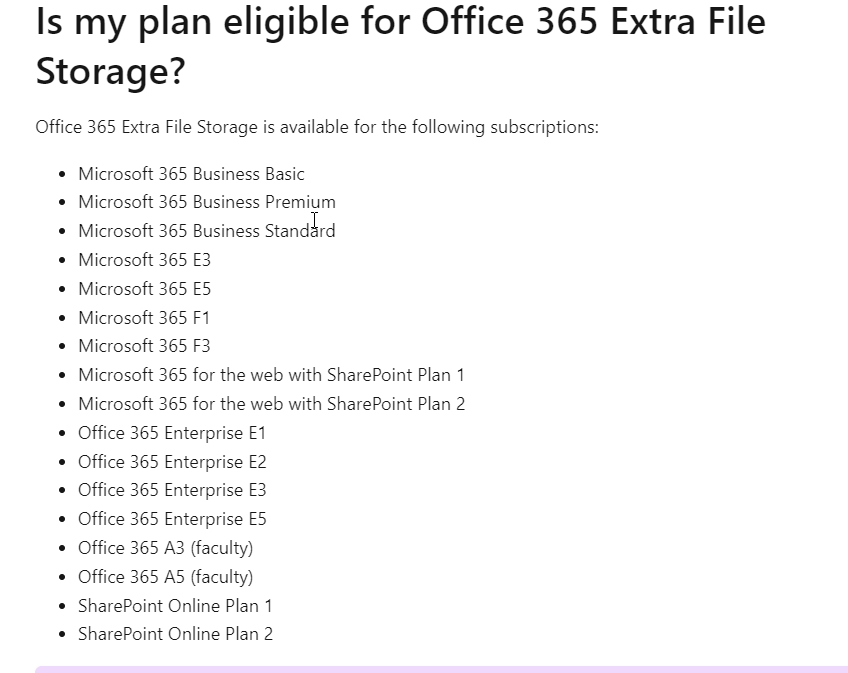Screen dimensions: 848x673
Task: Click the Microsoft 365 F1 entry
Action: coord(144,318)
